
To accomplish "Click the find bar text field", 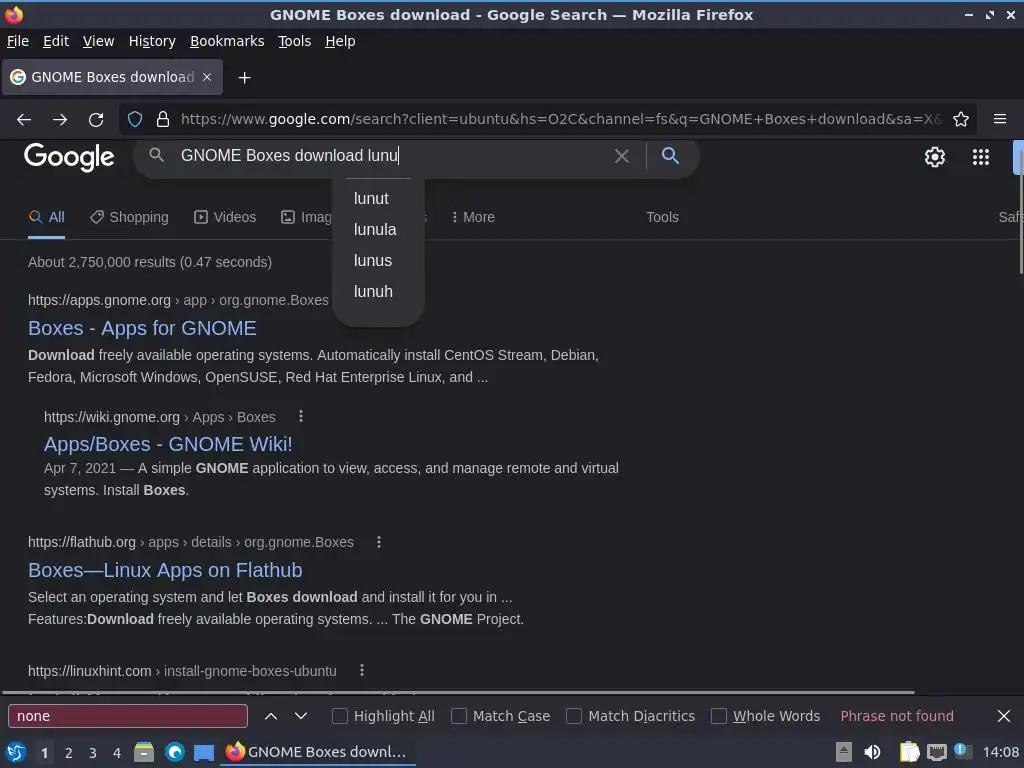I will pyautogui.click(x=128, y=716).
